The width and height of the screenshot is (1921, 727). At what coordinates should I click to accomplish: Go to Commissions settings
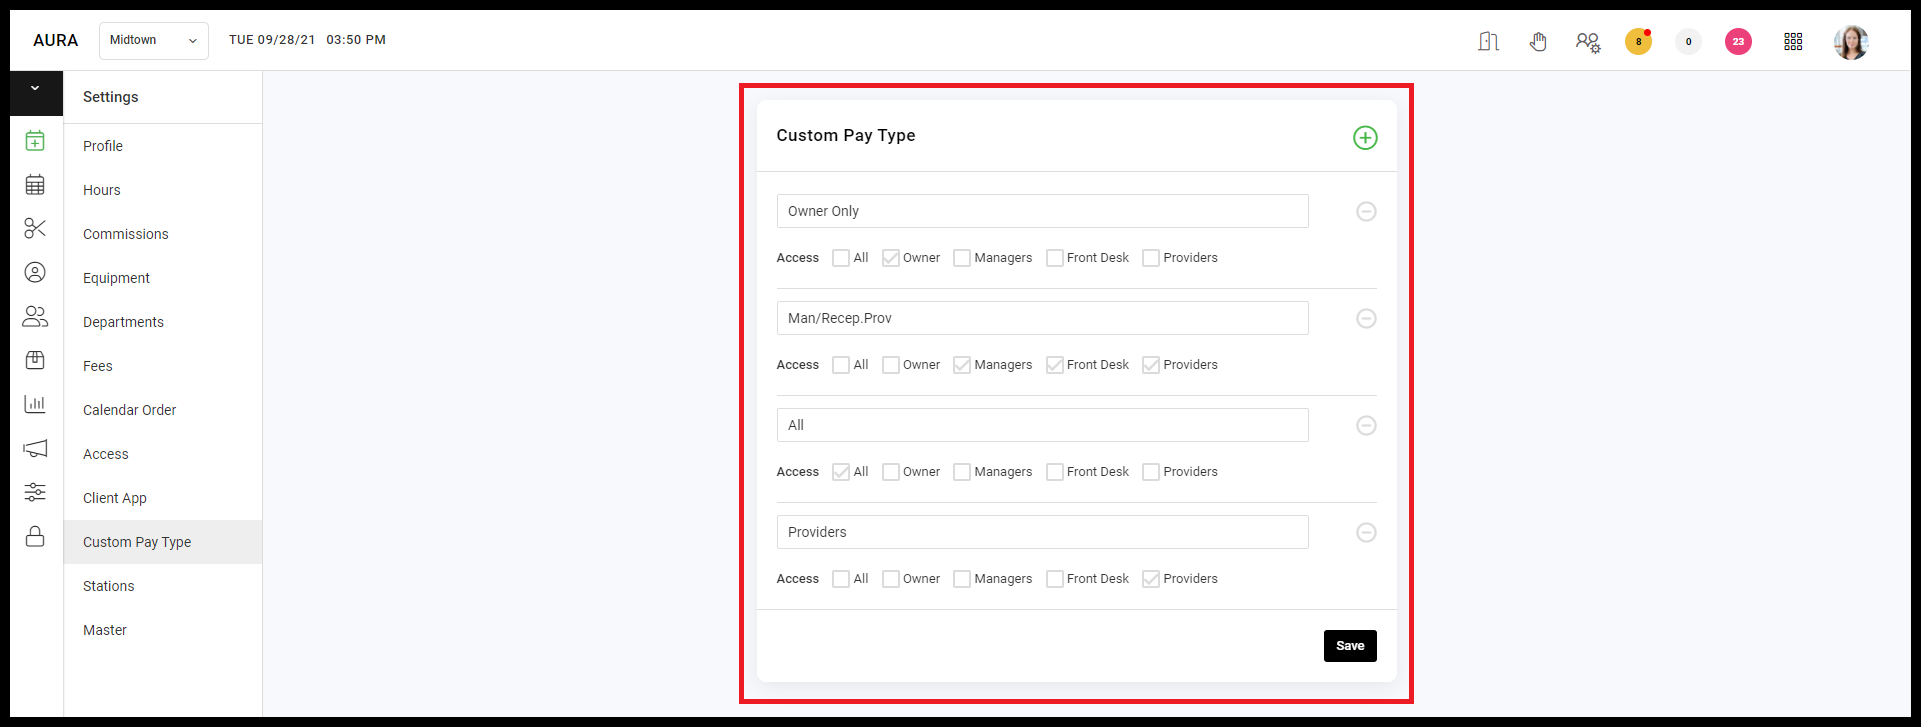[126, 234]
